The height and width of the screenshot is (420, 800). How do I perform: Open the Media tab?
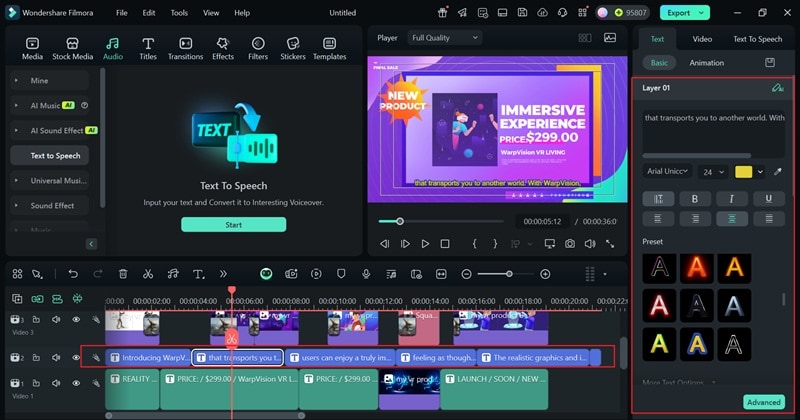(32, 49)
